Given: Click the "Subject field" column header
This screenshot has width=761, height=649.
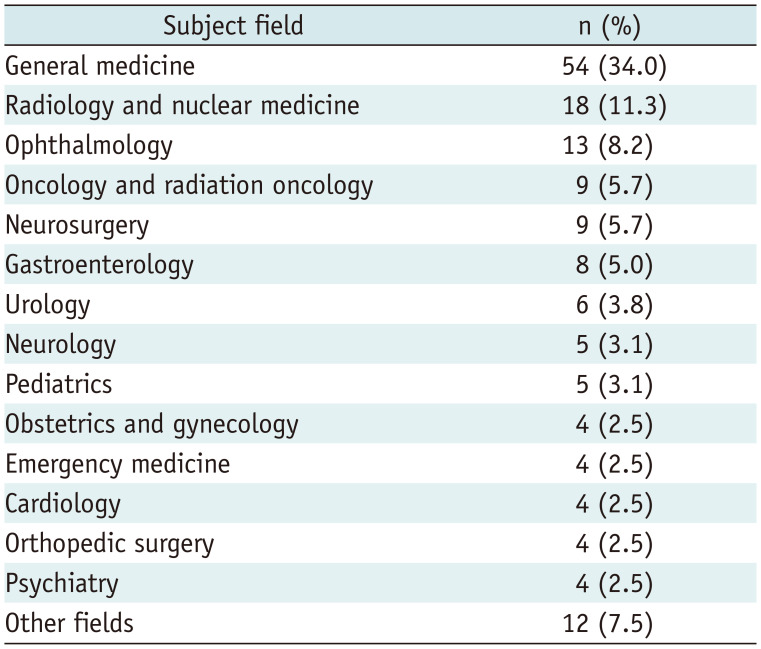Looking at the screenshot, I should (233, 26).
